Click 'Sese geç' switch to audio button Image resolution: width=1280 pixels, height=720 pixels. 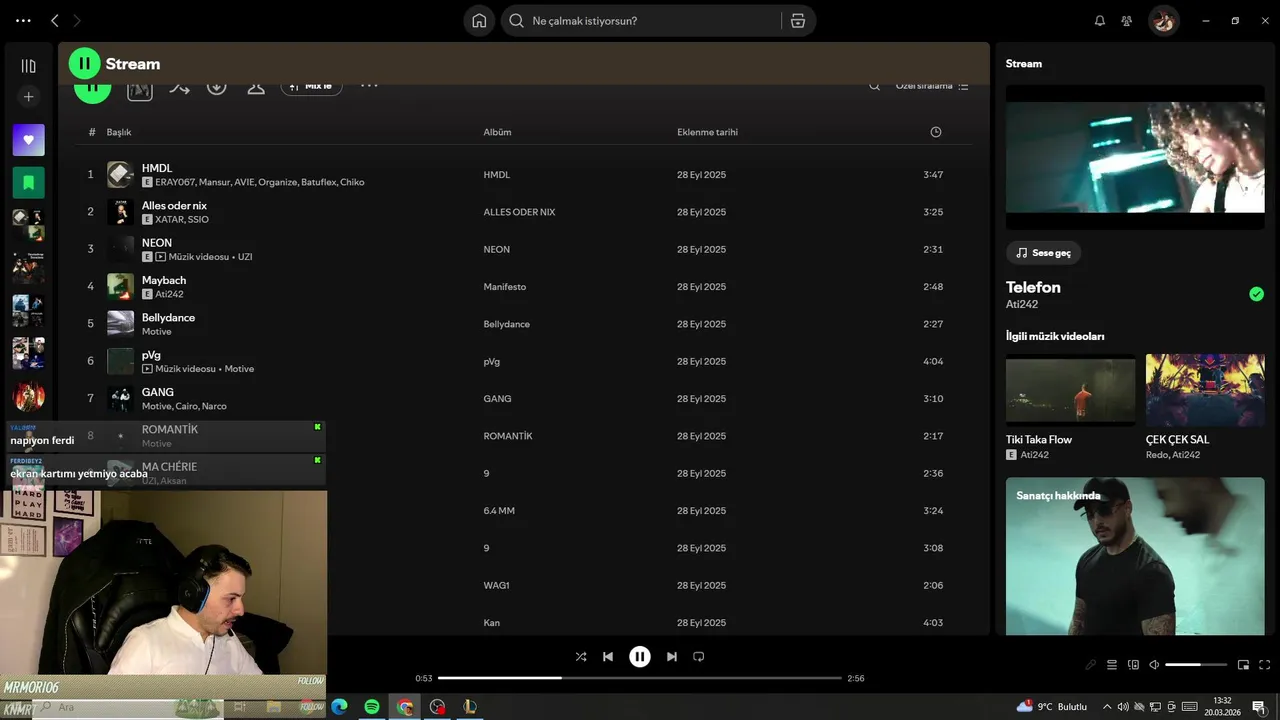click(x=1043, y=253)
